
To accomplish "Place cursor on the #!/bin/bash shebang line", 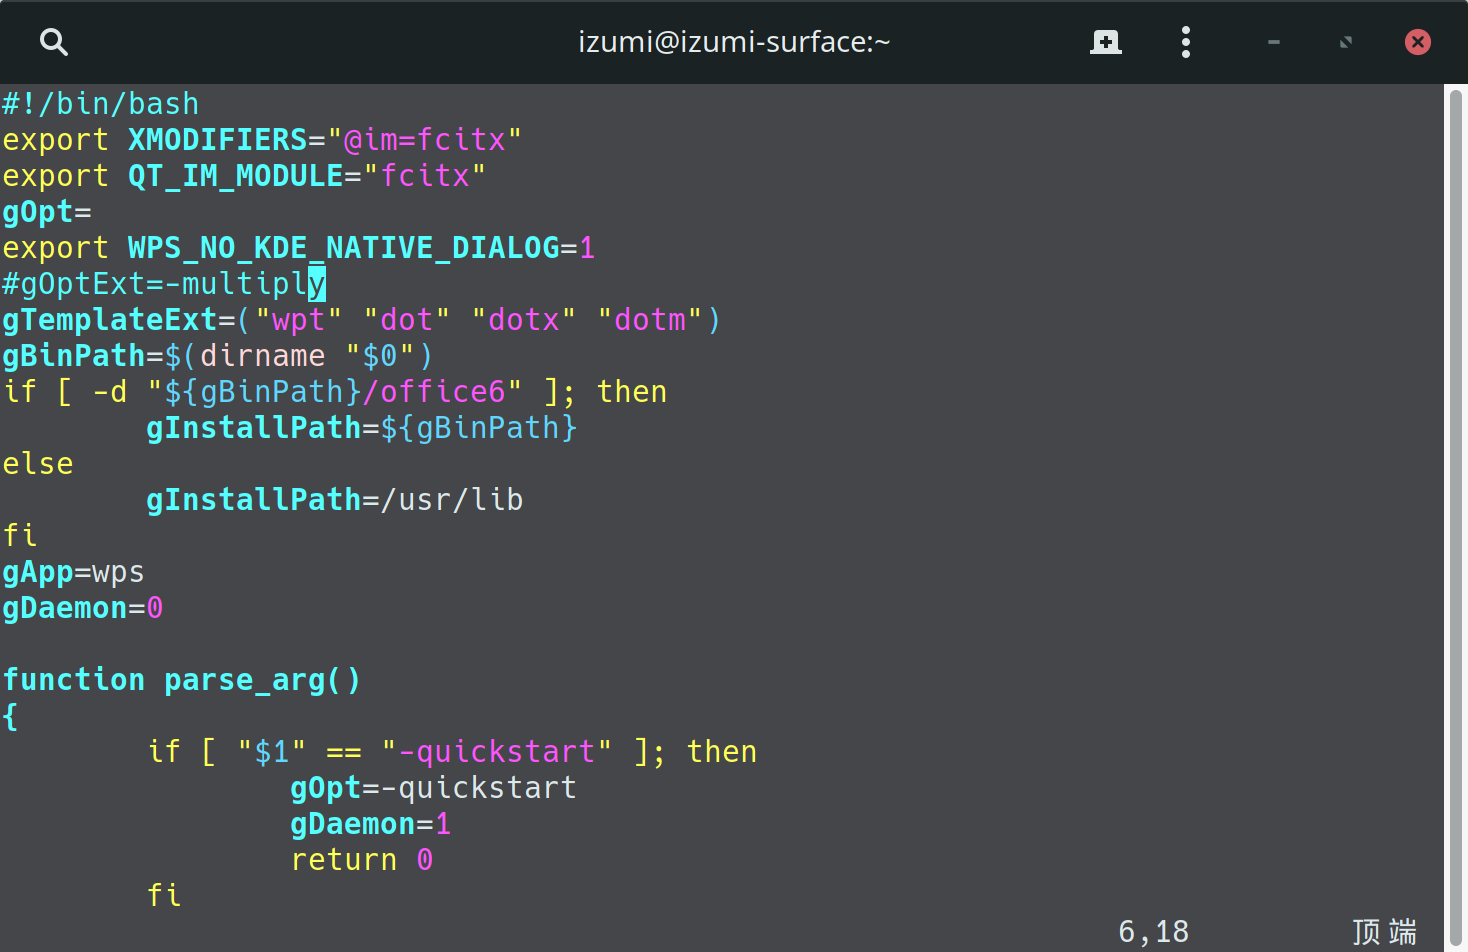I will pos(100,104).
